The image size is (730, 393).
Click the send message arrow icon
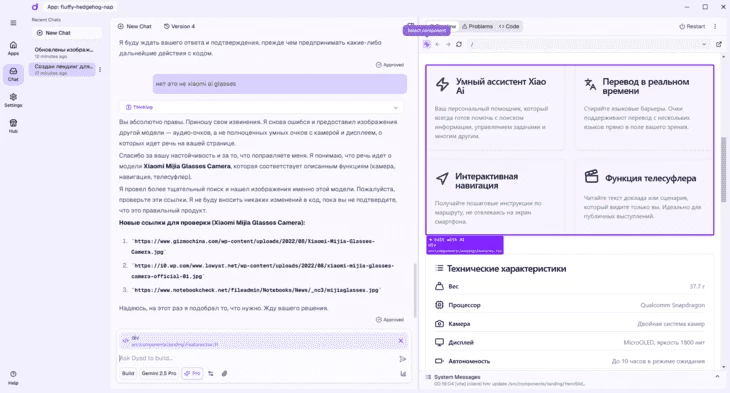tap(403, 359)
